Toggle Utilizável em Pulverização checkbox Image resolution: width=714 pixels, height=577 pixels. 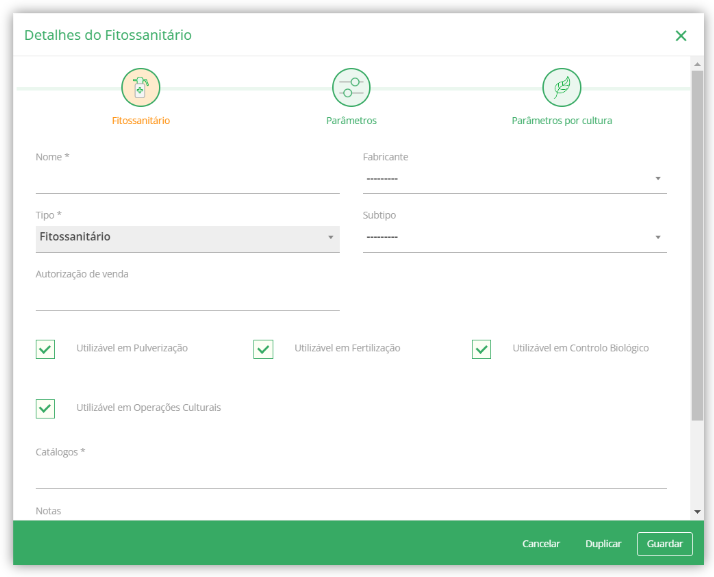pyautogui.click(x=45, y=349)
